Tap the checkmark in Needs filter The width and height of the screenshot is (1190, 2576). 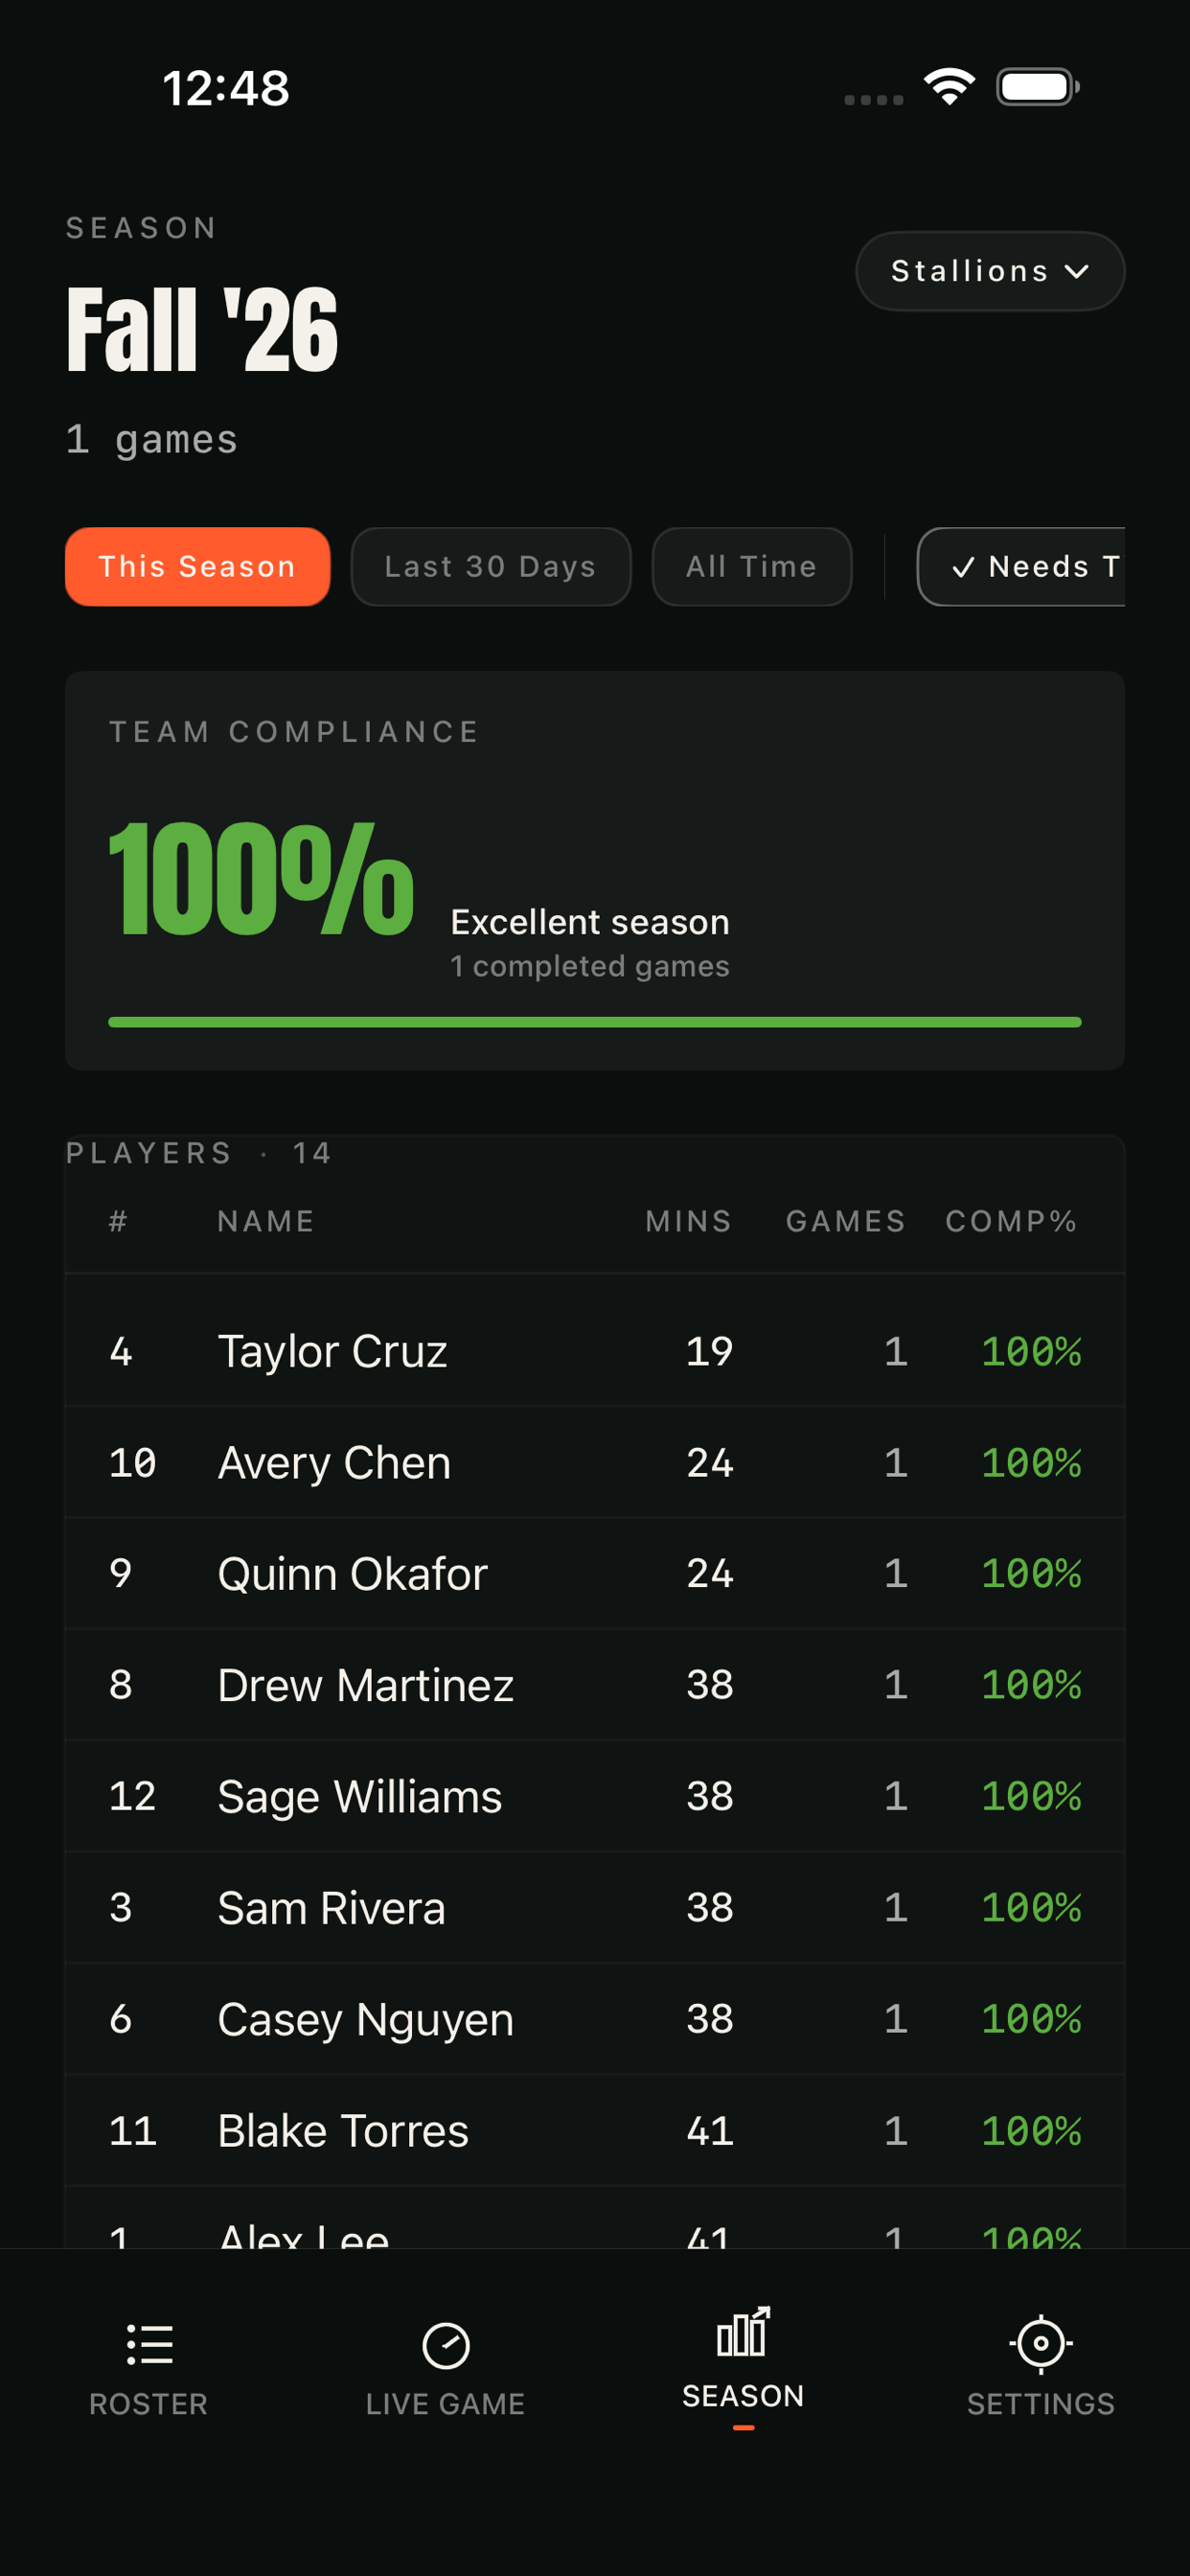pyautogui.click(x=963, y=567)
